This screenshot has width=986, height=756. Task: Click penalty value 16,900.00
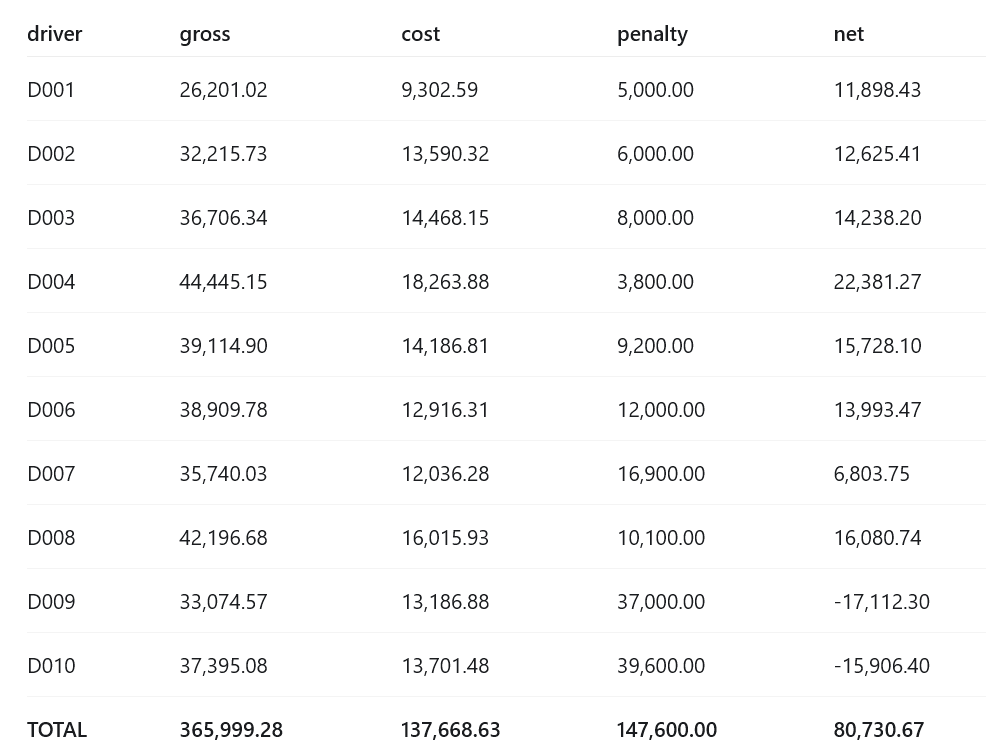pyautogui.click(x=661, y=474)
